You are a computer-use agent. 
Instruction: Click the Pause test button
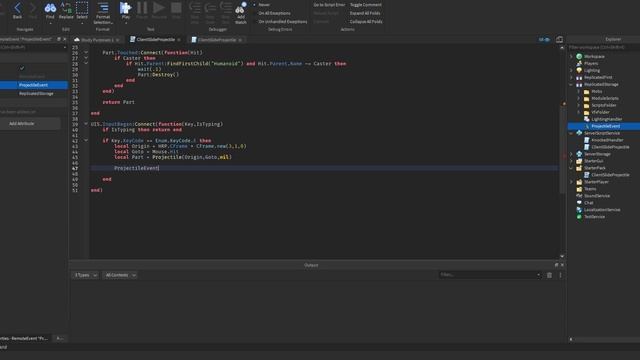142,10
